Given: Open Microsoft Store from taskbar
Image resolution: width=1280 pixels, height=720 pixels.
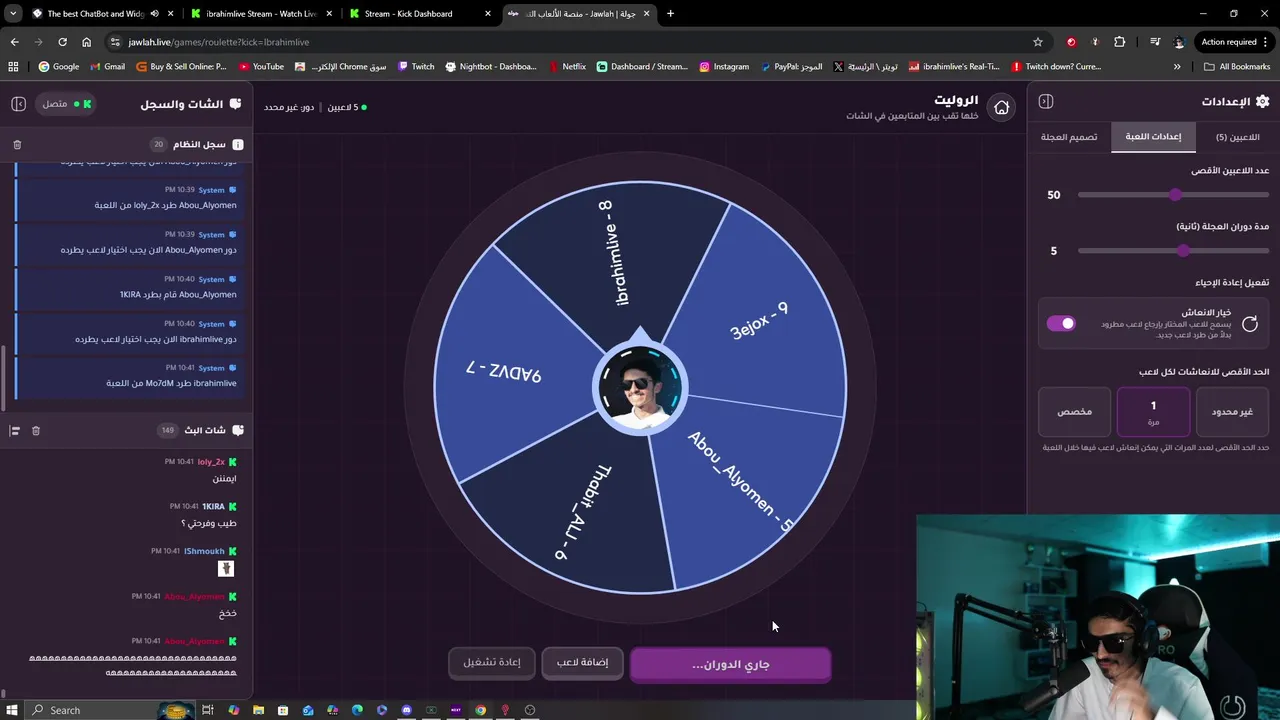Looking at the screenshot, I should point(283,710).
